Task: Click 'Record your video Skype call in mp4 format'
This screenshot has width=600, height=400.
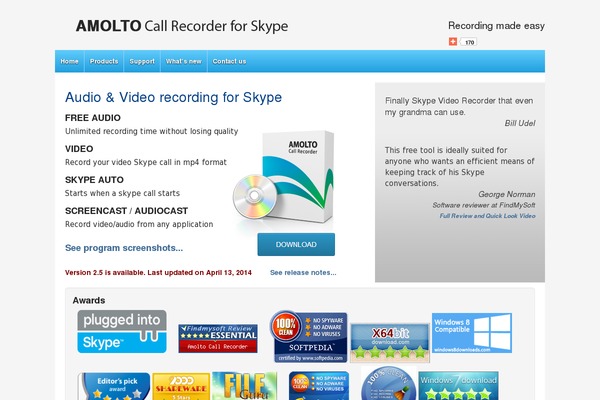Action: [x=146, y=162]
